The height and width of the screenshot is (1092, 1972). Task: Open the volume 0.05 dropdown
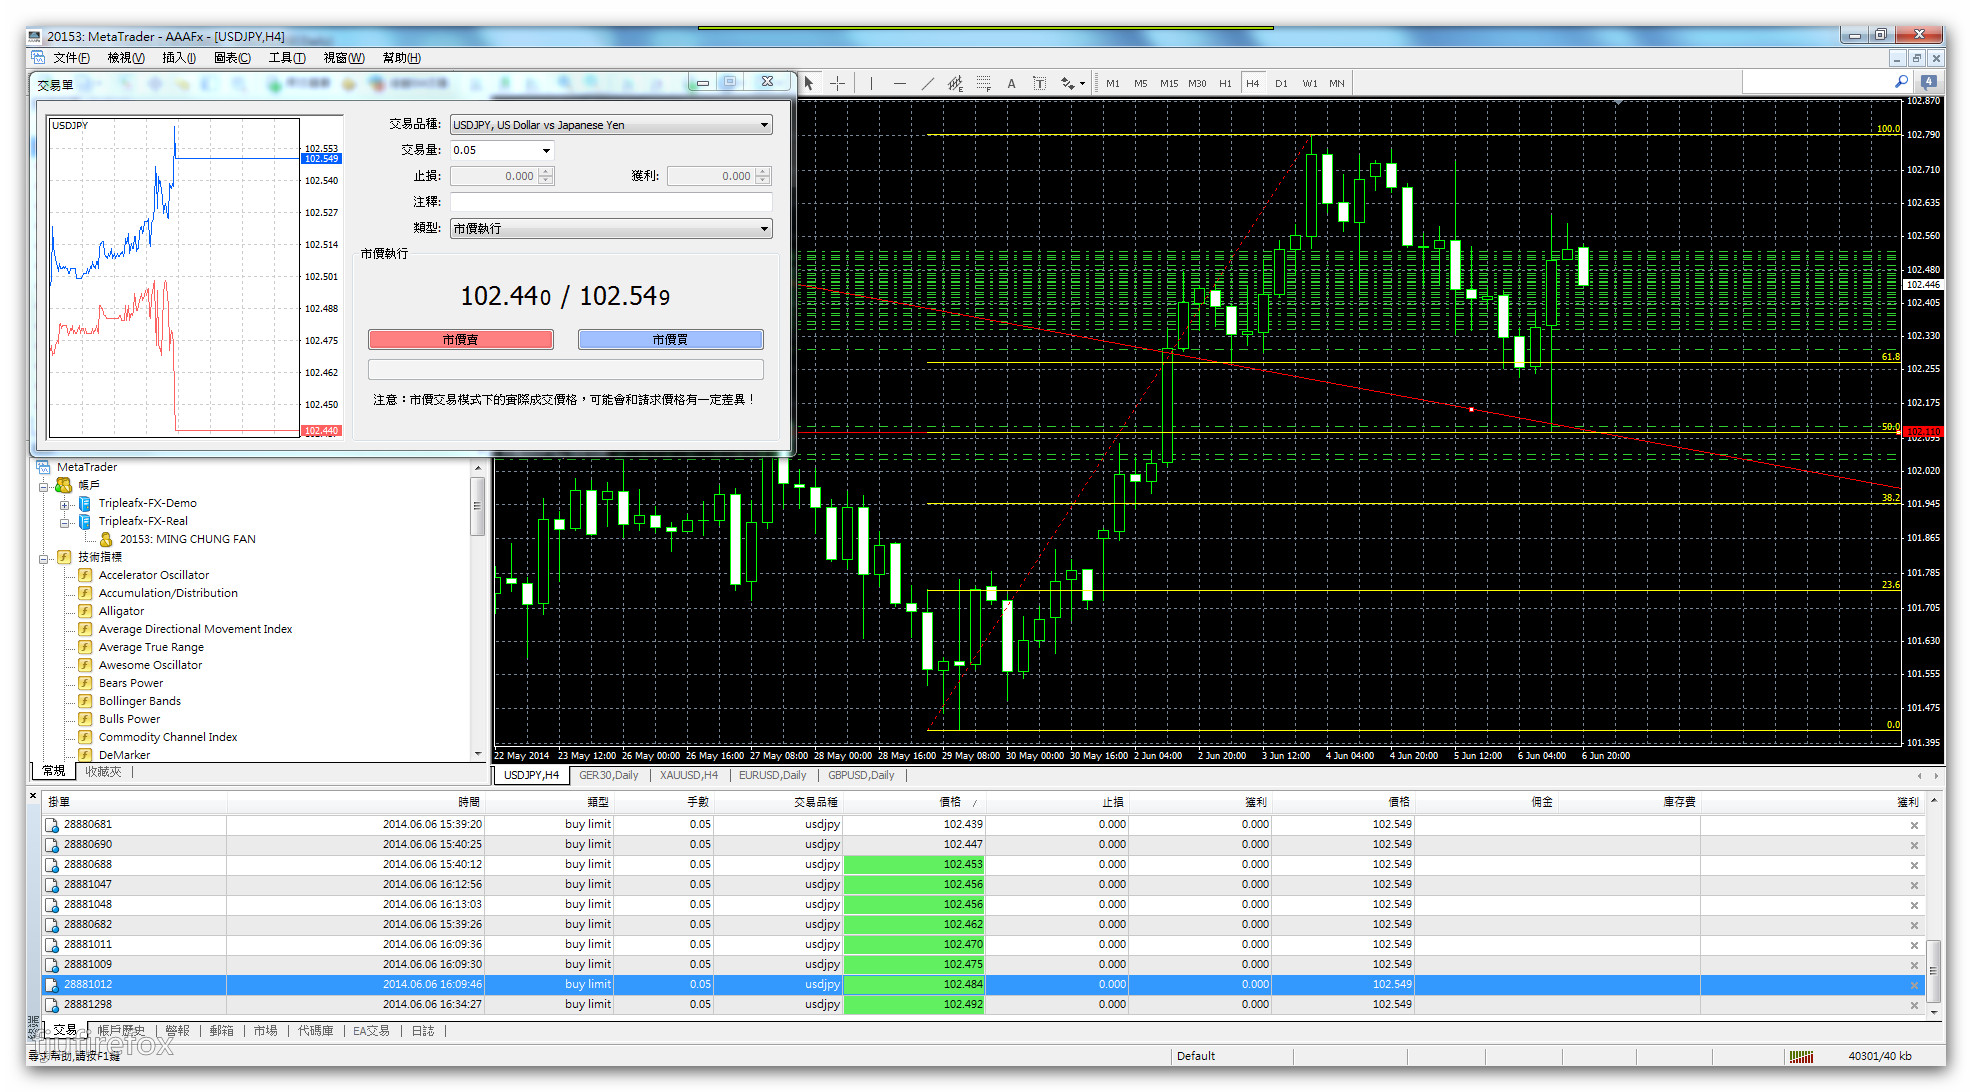[546, 151]
